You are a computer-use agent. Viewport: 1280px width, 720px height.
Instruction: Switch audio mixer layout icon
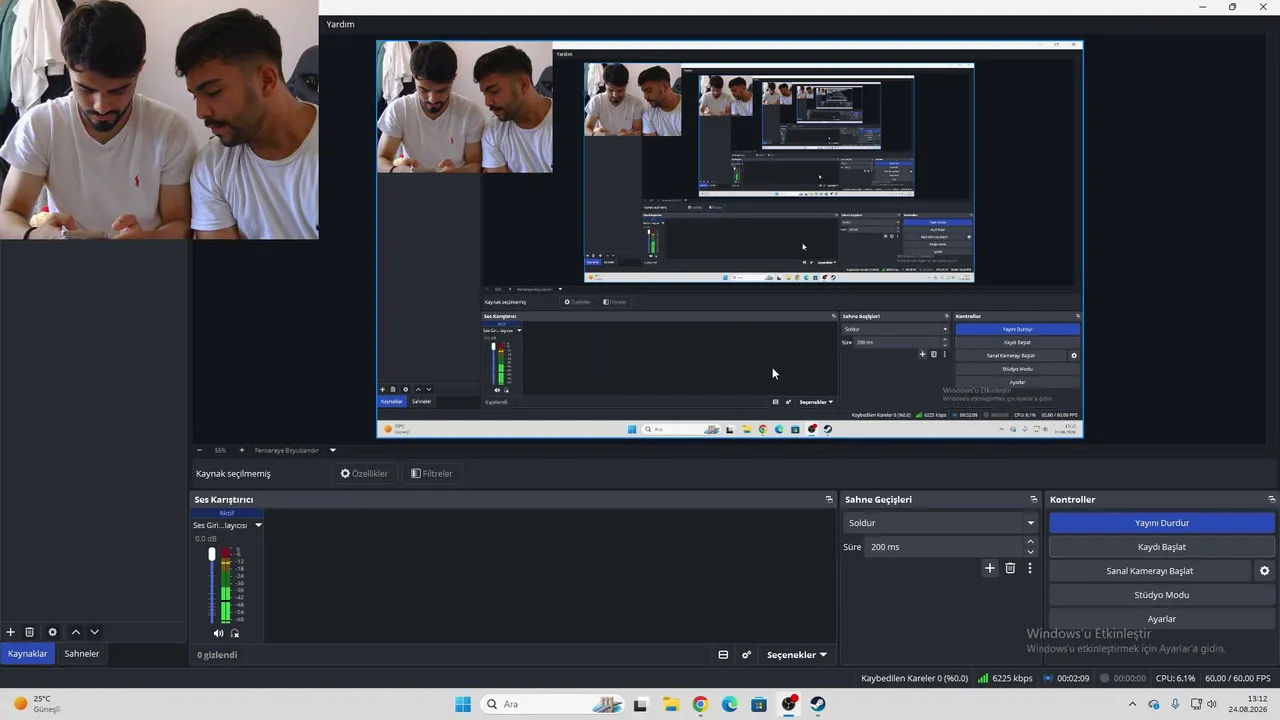coord(723,655)
